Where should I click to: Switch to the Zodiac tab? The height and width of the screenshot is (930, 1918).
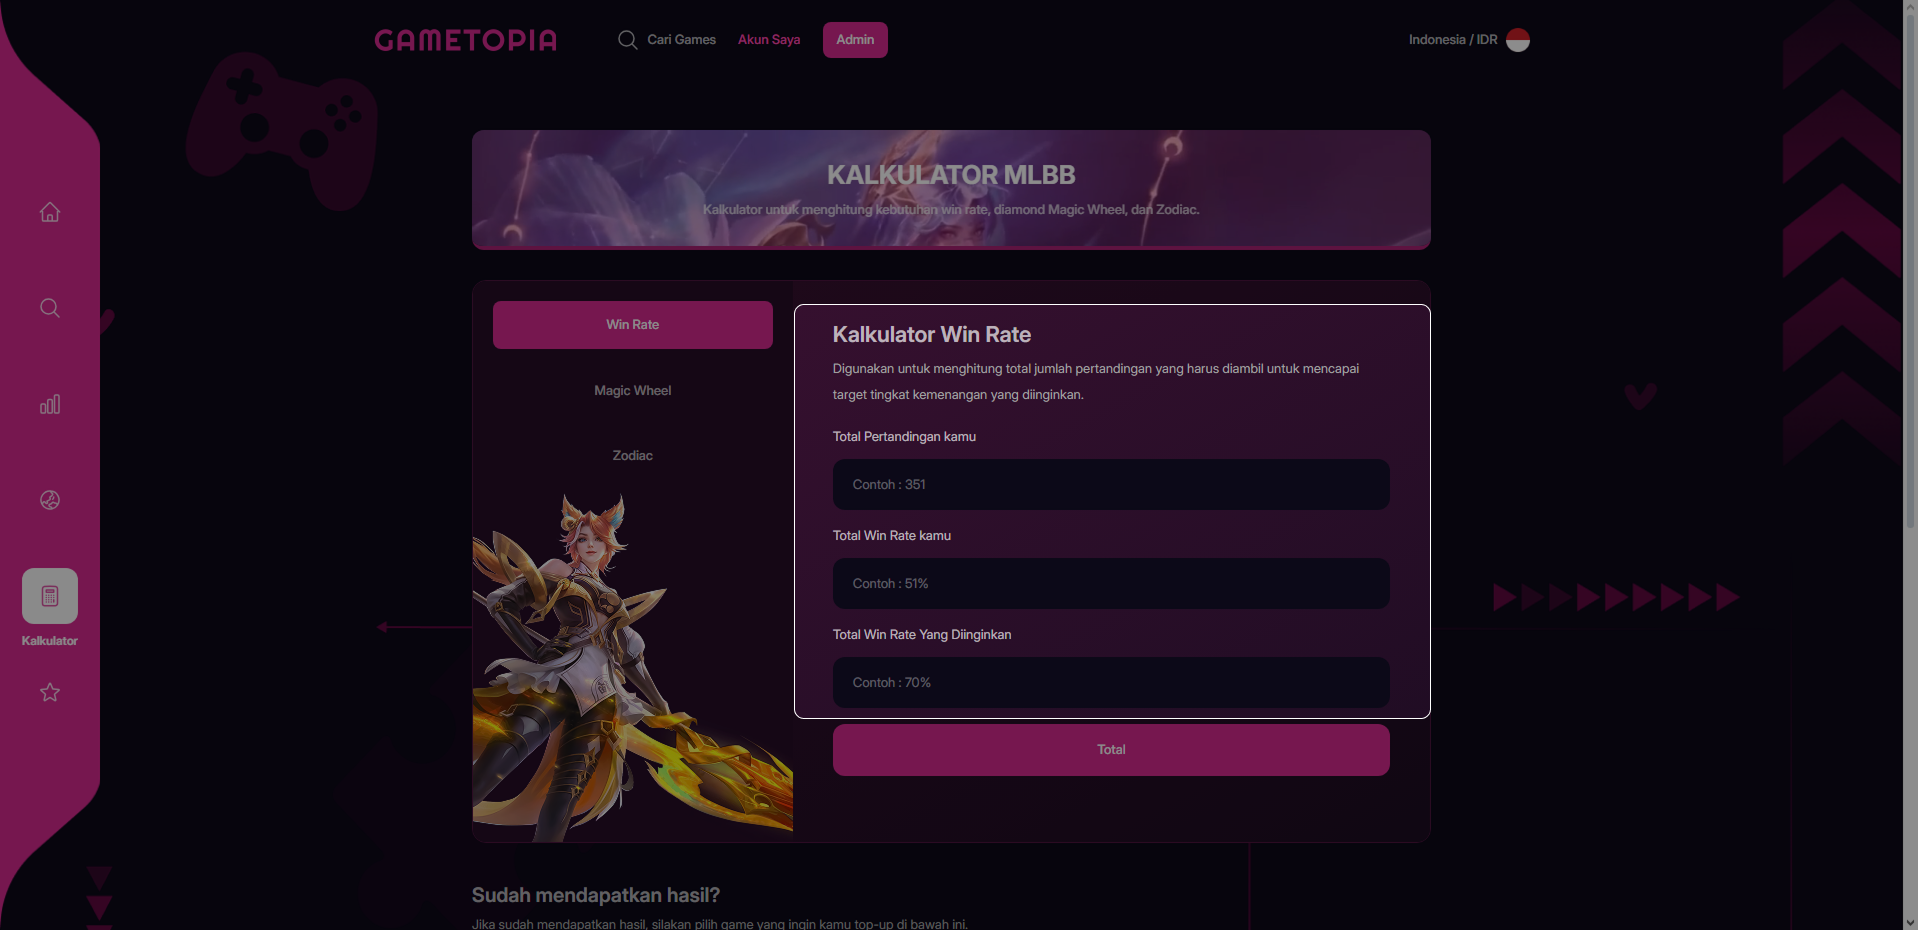pyautogui.click(x=633, y=455)
